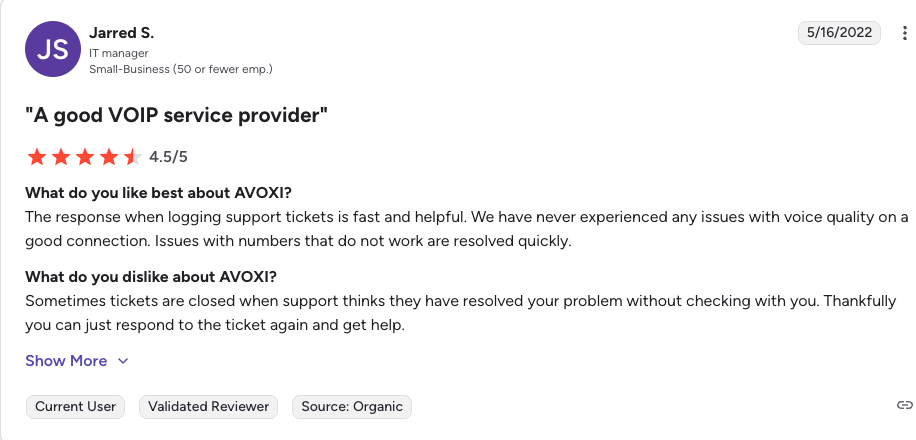Click the fourth red star
The image size is (916, 440).
pyautogui.click(x=109, y=157)
